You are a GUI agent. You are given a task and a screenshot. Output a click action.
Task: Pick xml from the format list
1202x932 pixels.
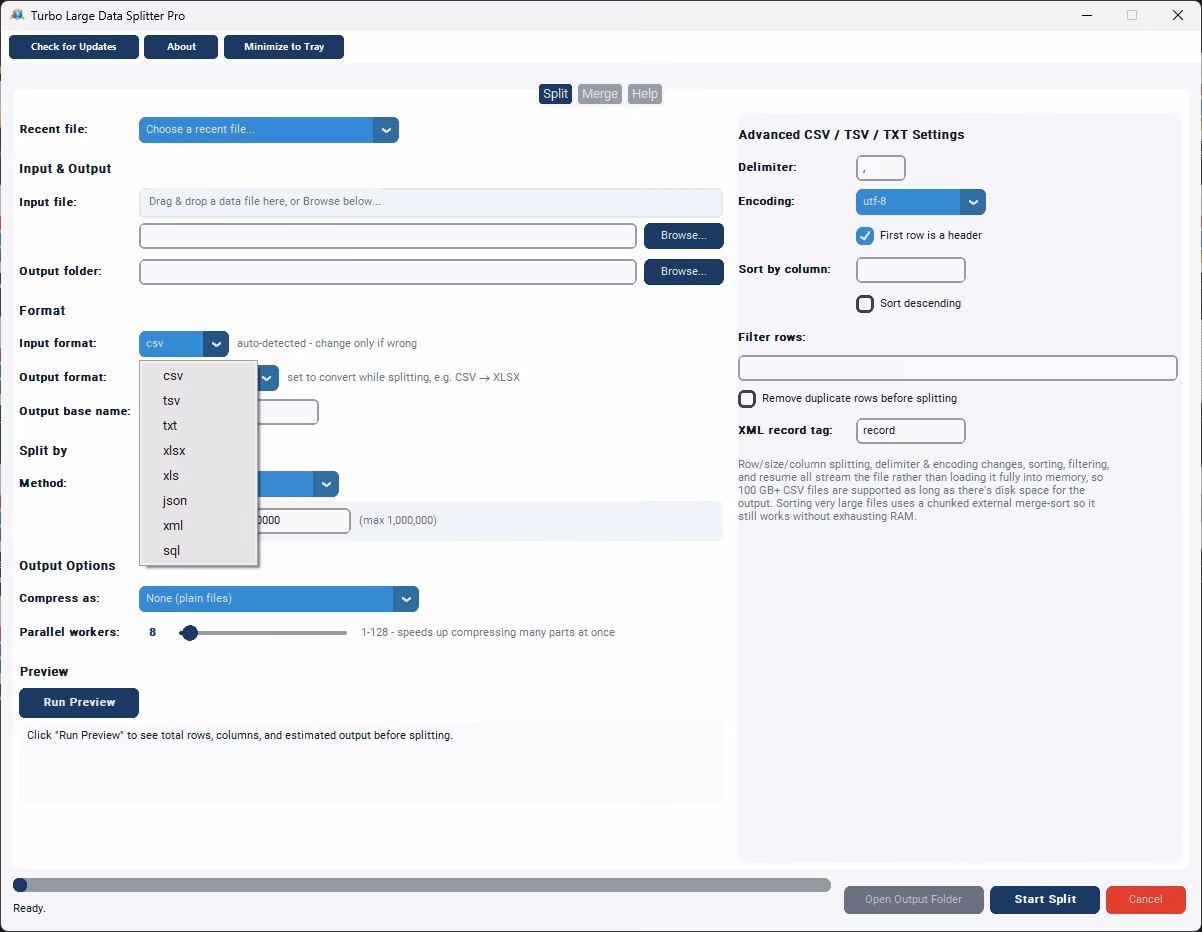coord(199,526)
